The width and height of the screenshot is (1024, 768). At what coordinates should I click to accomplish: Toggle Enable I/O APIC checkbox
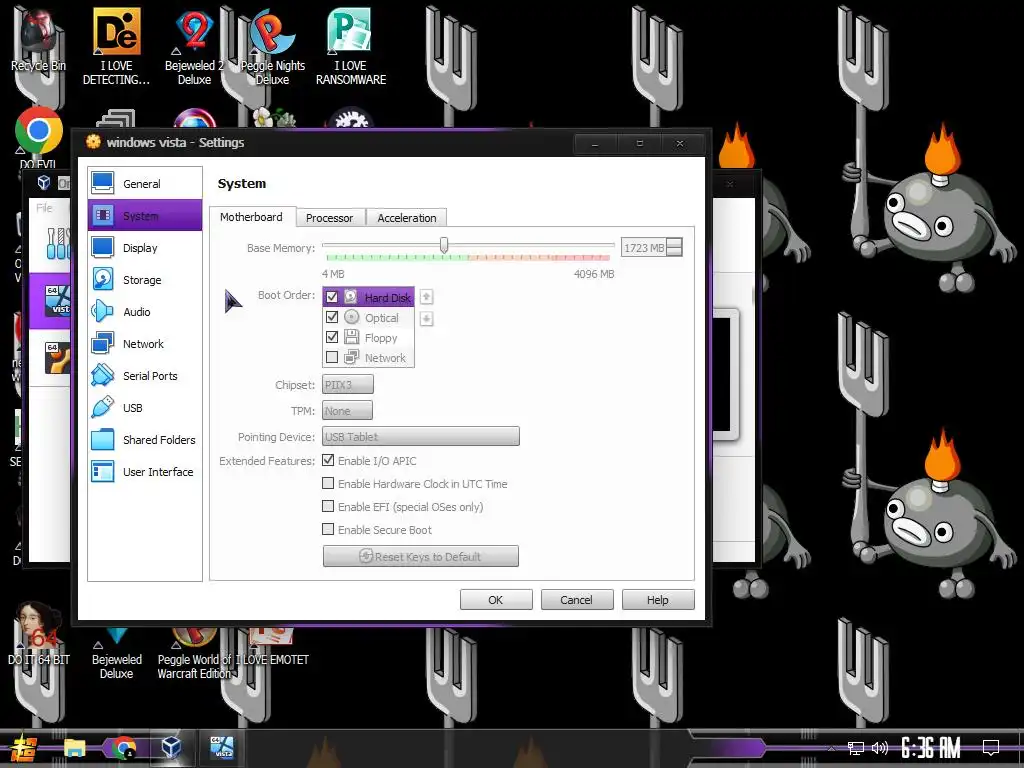click(328, 460)
